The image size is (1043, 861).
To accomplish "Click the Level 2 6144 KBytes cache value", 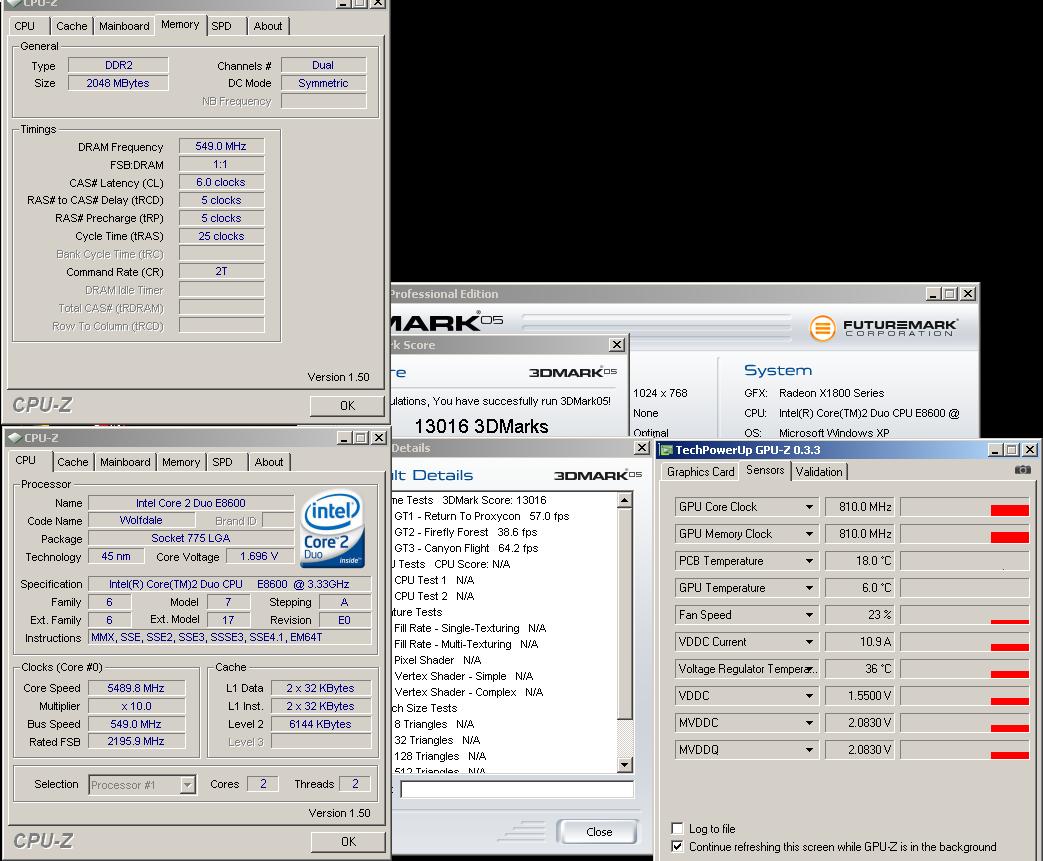I will point(321,724).
